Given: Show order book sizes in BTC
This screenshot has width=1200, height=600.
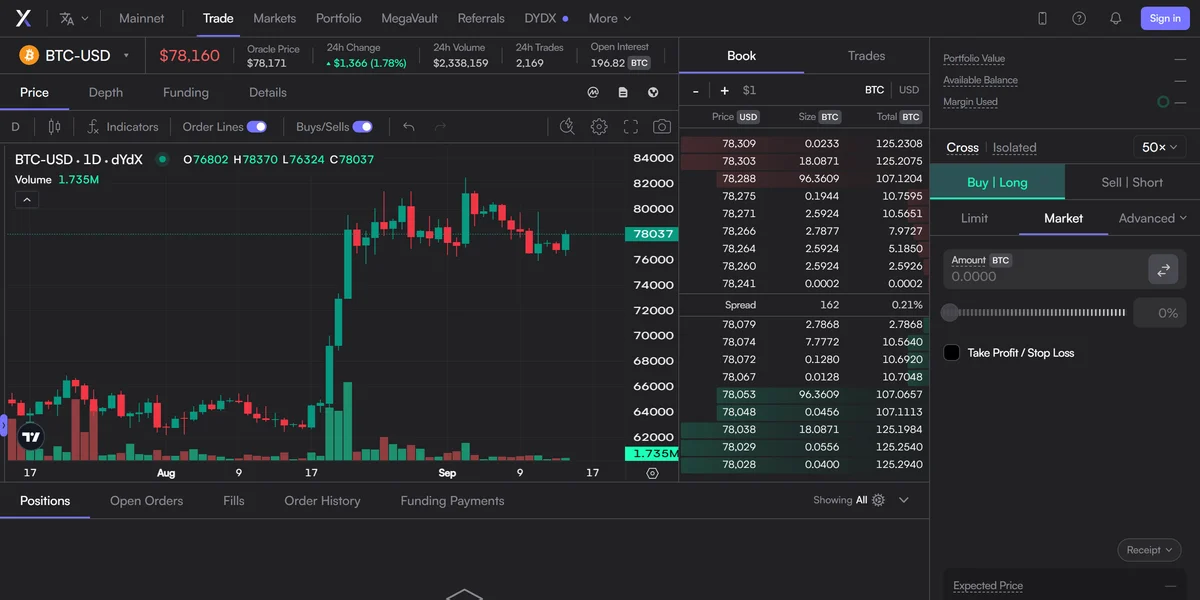Looking at the screenshot, I should [x=874, y=90].
